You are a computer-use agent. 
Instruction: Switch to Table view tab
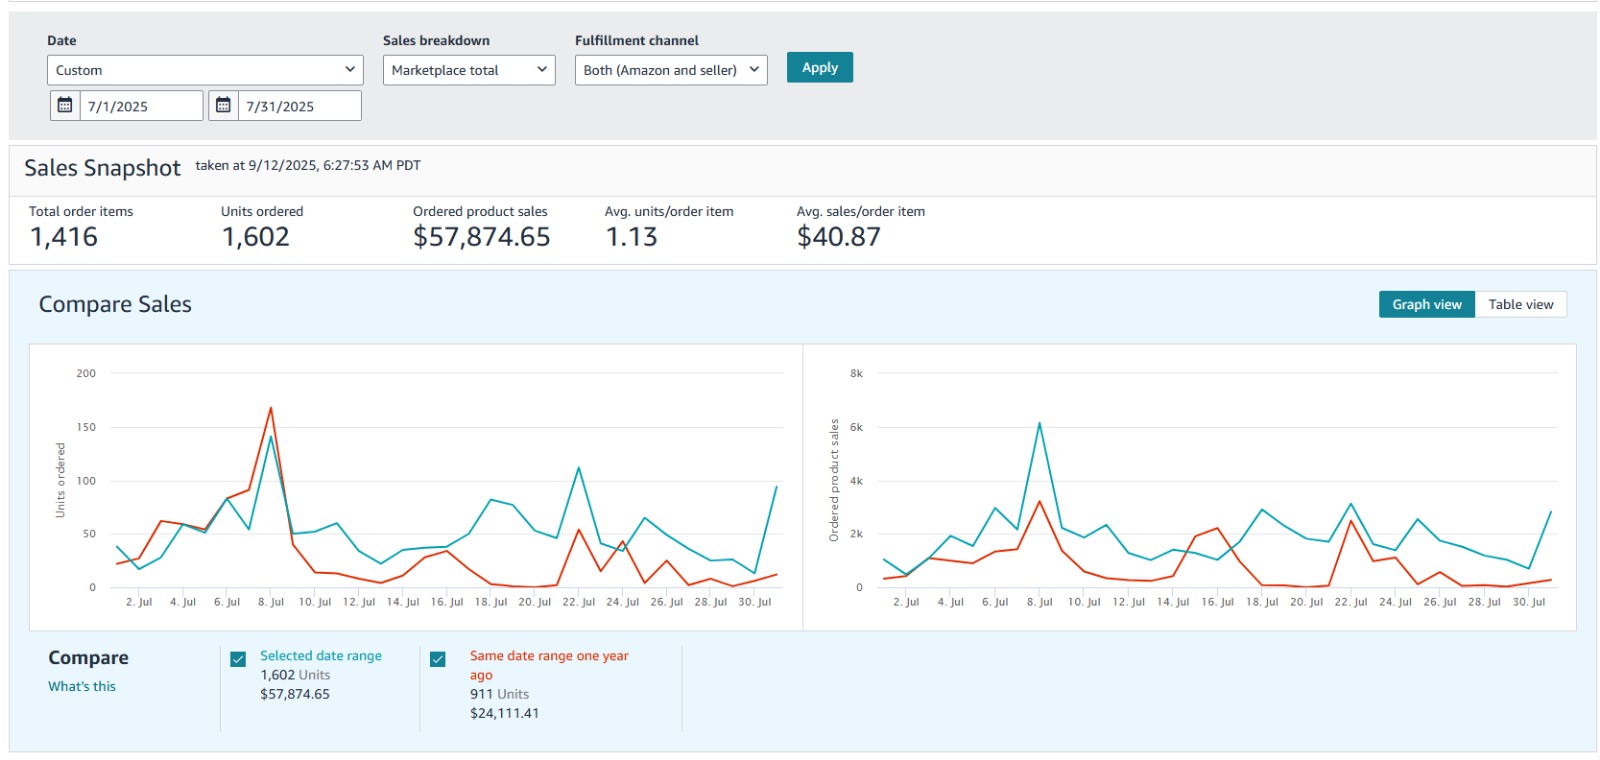[x=1520, y=304]
